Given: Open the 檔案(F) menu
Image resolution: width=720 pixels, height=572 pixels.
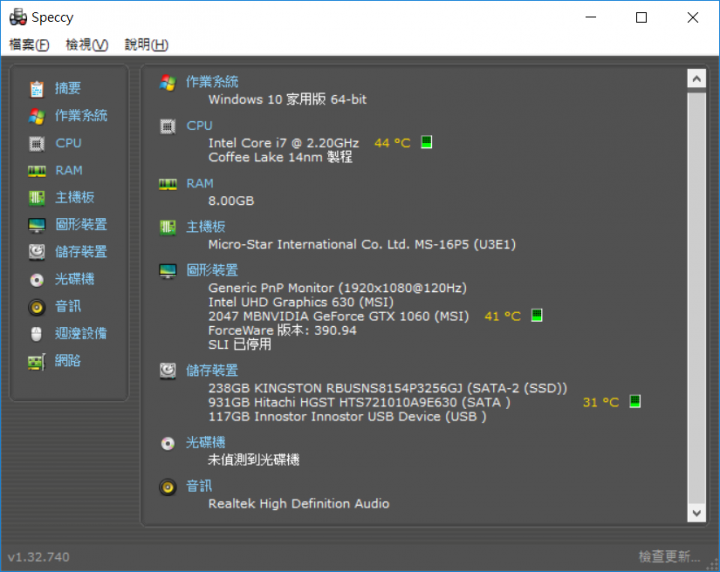Looking at the screenshot, I should coord(29,45).
